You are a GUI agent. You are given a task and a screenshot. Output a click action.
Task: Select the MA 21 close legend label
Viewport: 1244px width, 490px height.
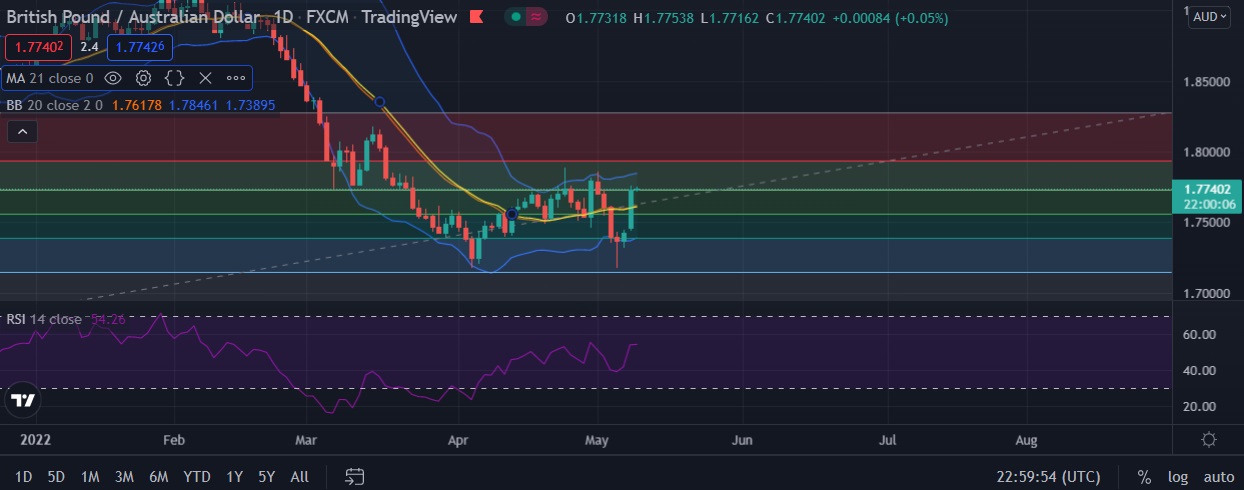(50, 78)
